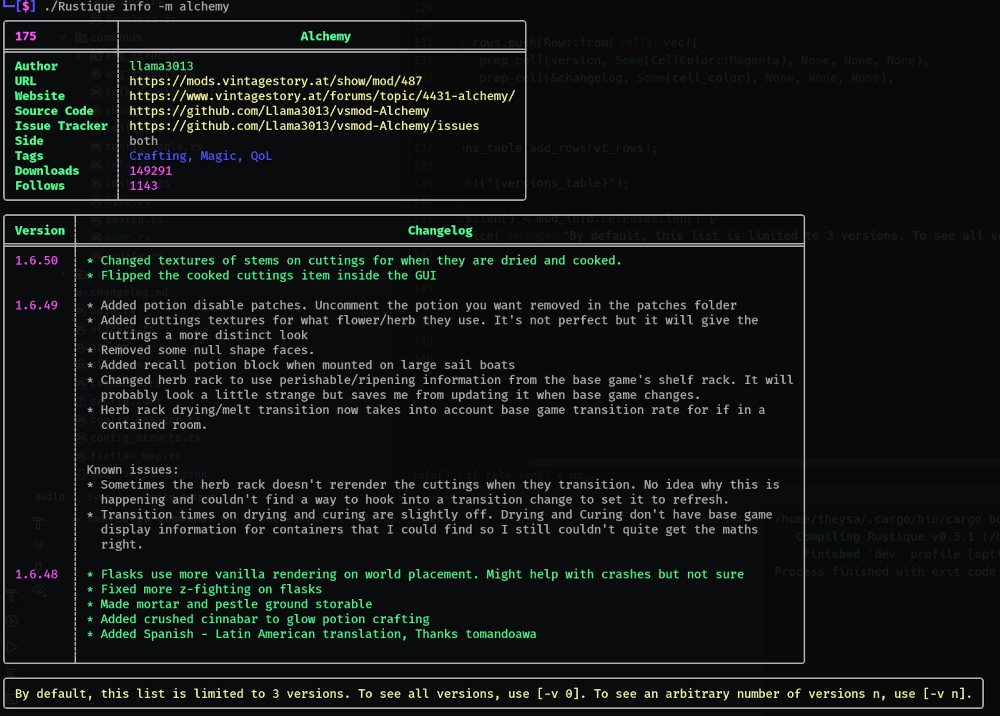
Task: Click the Version column header
Action: click(40, 231)
